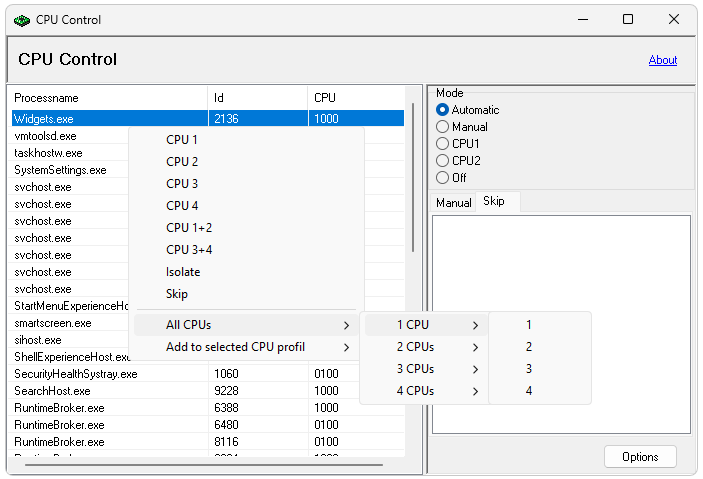Sort by the Processname column header
The width and height of the screenshot is (703, 479).
46,98
